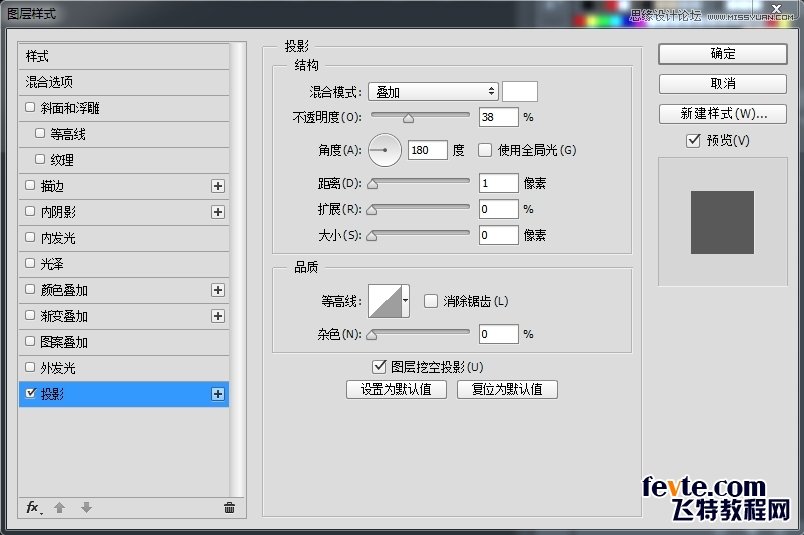Image resolution: width=804 pixels, height=535 pixels.
Task: Select 混合选项 in the left list
Action: coord(124,82)
